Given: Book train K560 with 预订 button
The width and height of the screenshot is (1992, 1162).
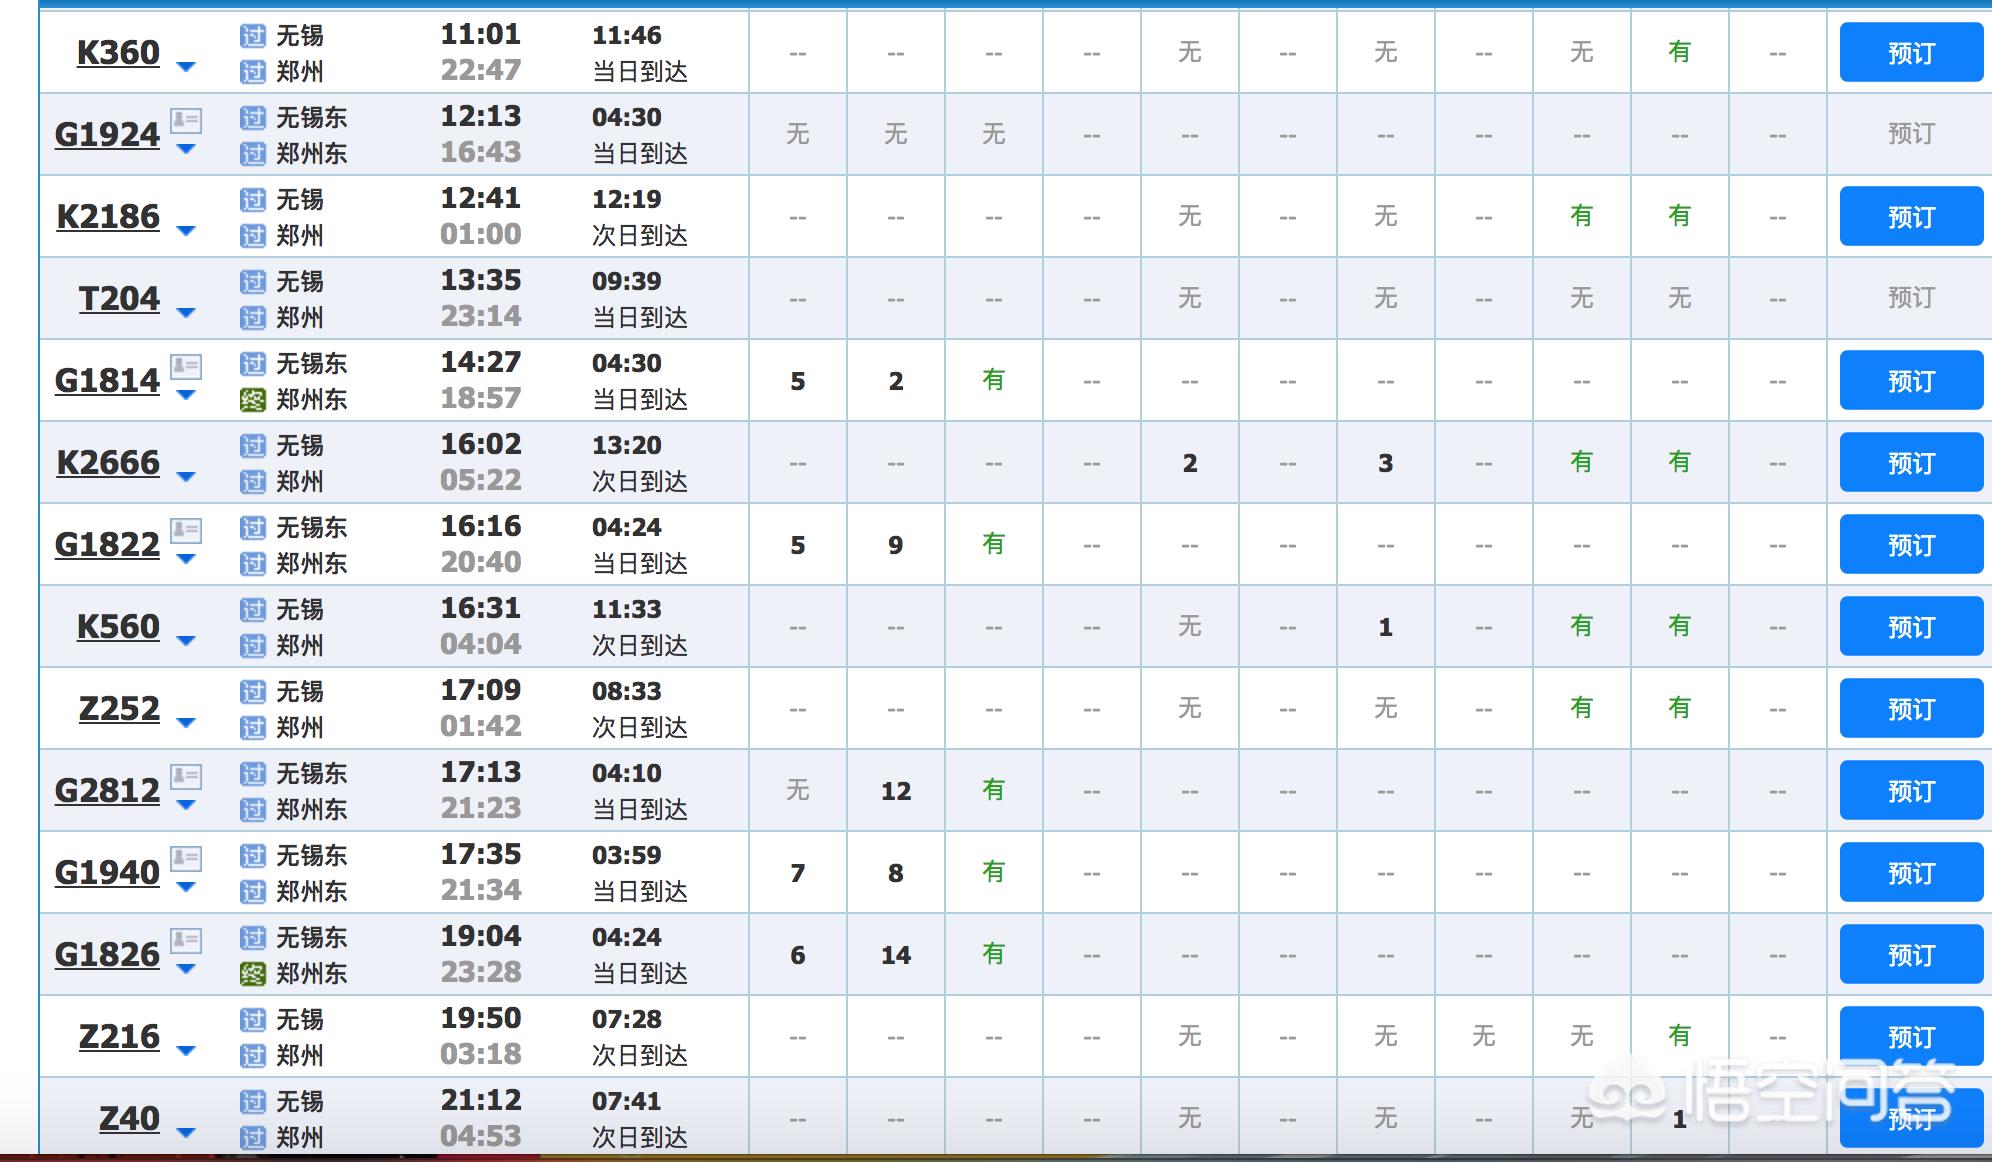Looking at the screenshot, I should click(1911, 626).
